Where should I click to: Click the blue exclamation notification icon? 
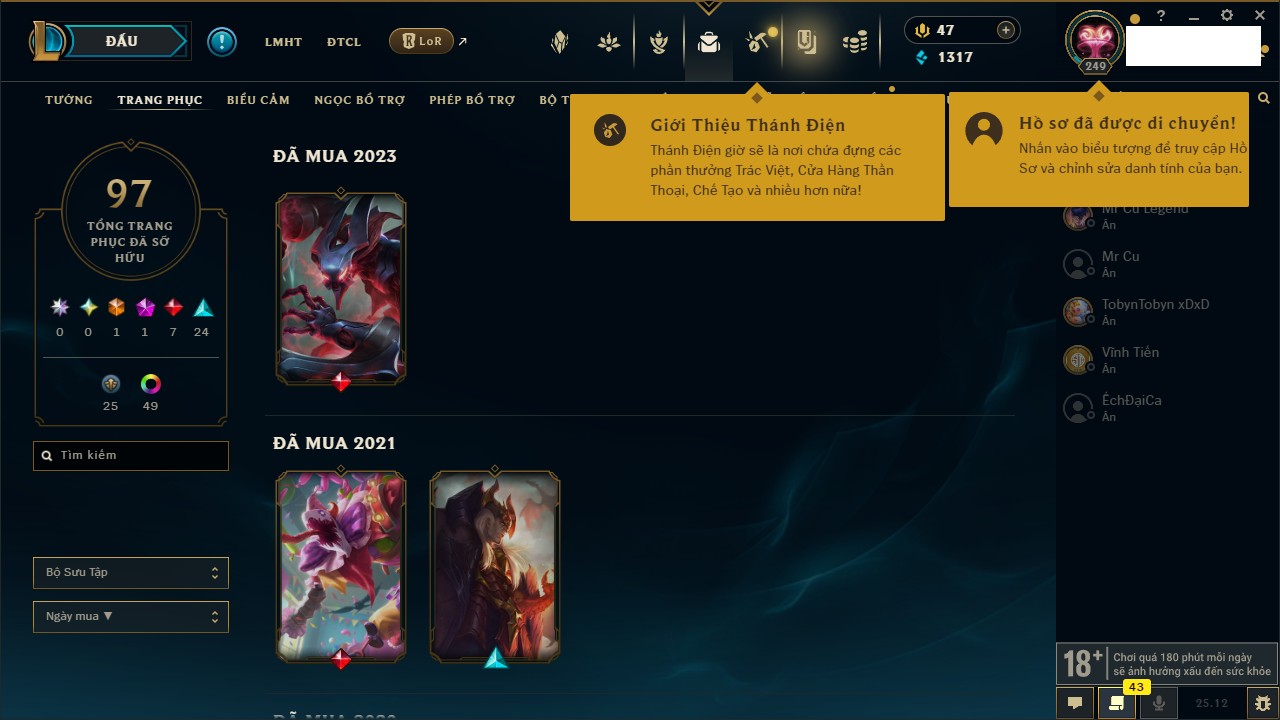coord(222,41)
